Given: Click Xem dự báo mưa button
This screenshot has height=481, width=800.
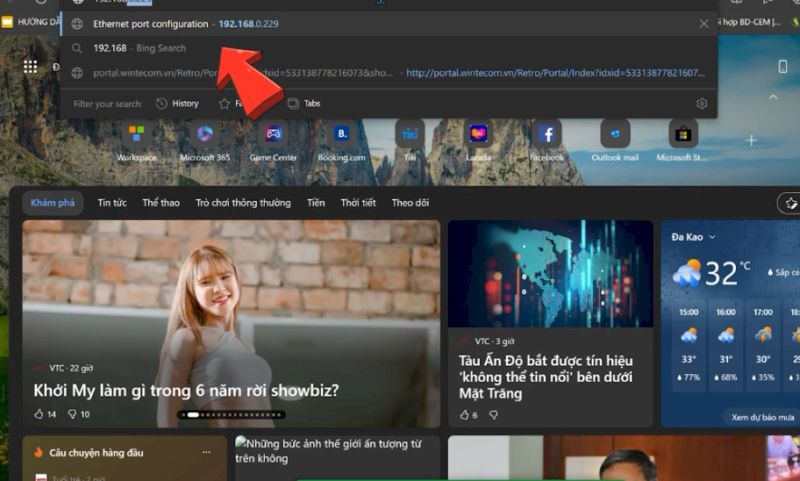Looking at the screenshot, I should tap(762, 417).
